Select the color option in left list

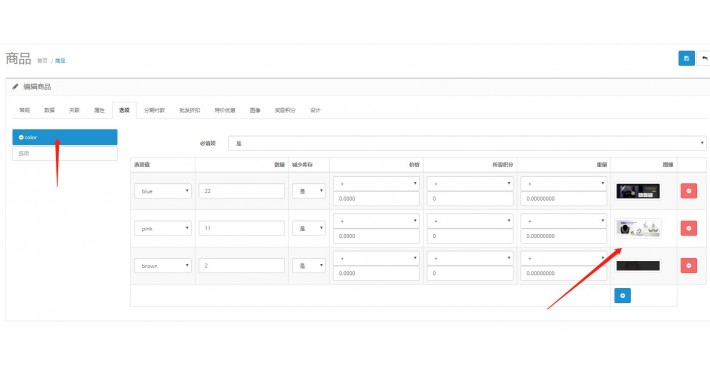click(65, 137)
